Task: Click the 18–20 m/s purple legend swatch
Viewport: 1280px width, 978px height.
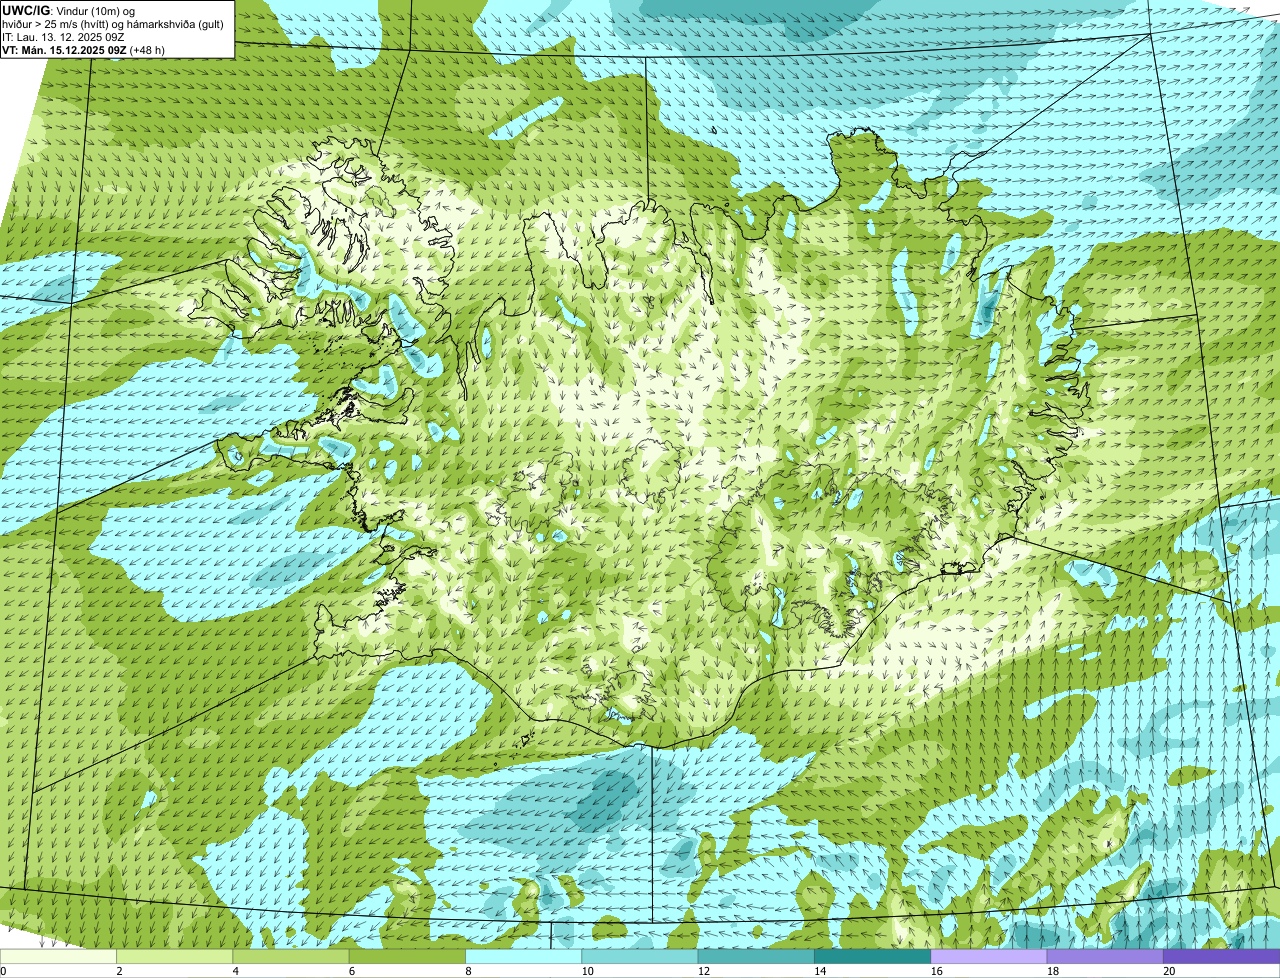Action: click(1105, 956)
